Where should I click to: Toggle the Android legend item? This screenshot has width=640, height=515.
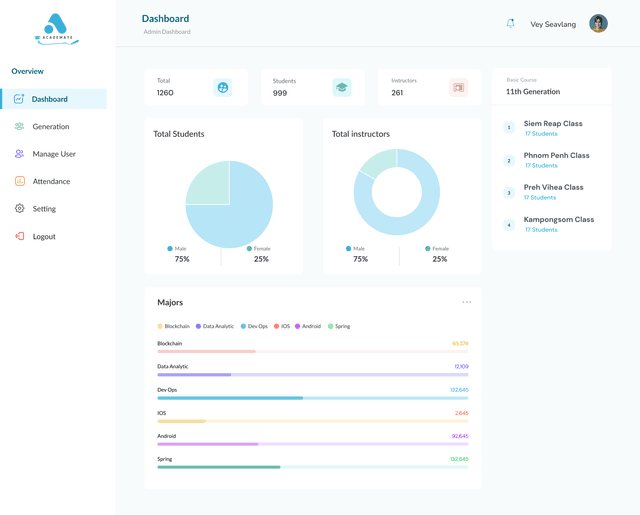308,326
